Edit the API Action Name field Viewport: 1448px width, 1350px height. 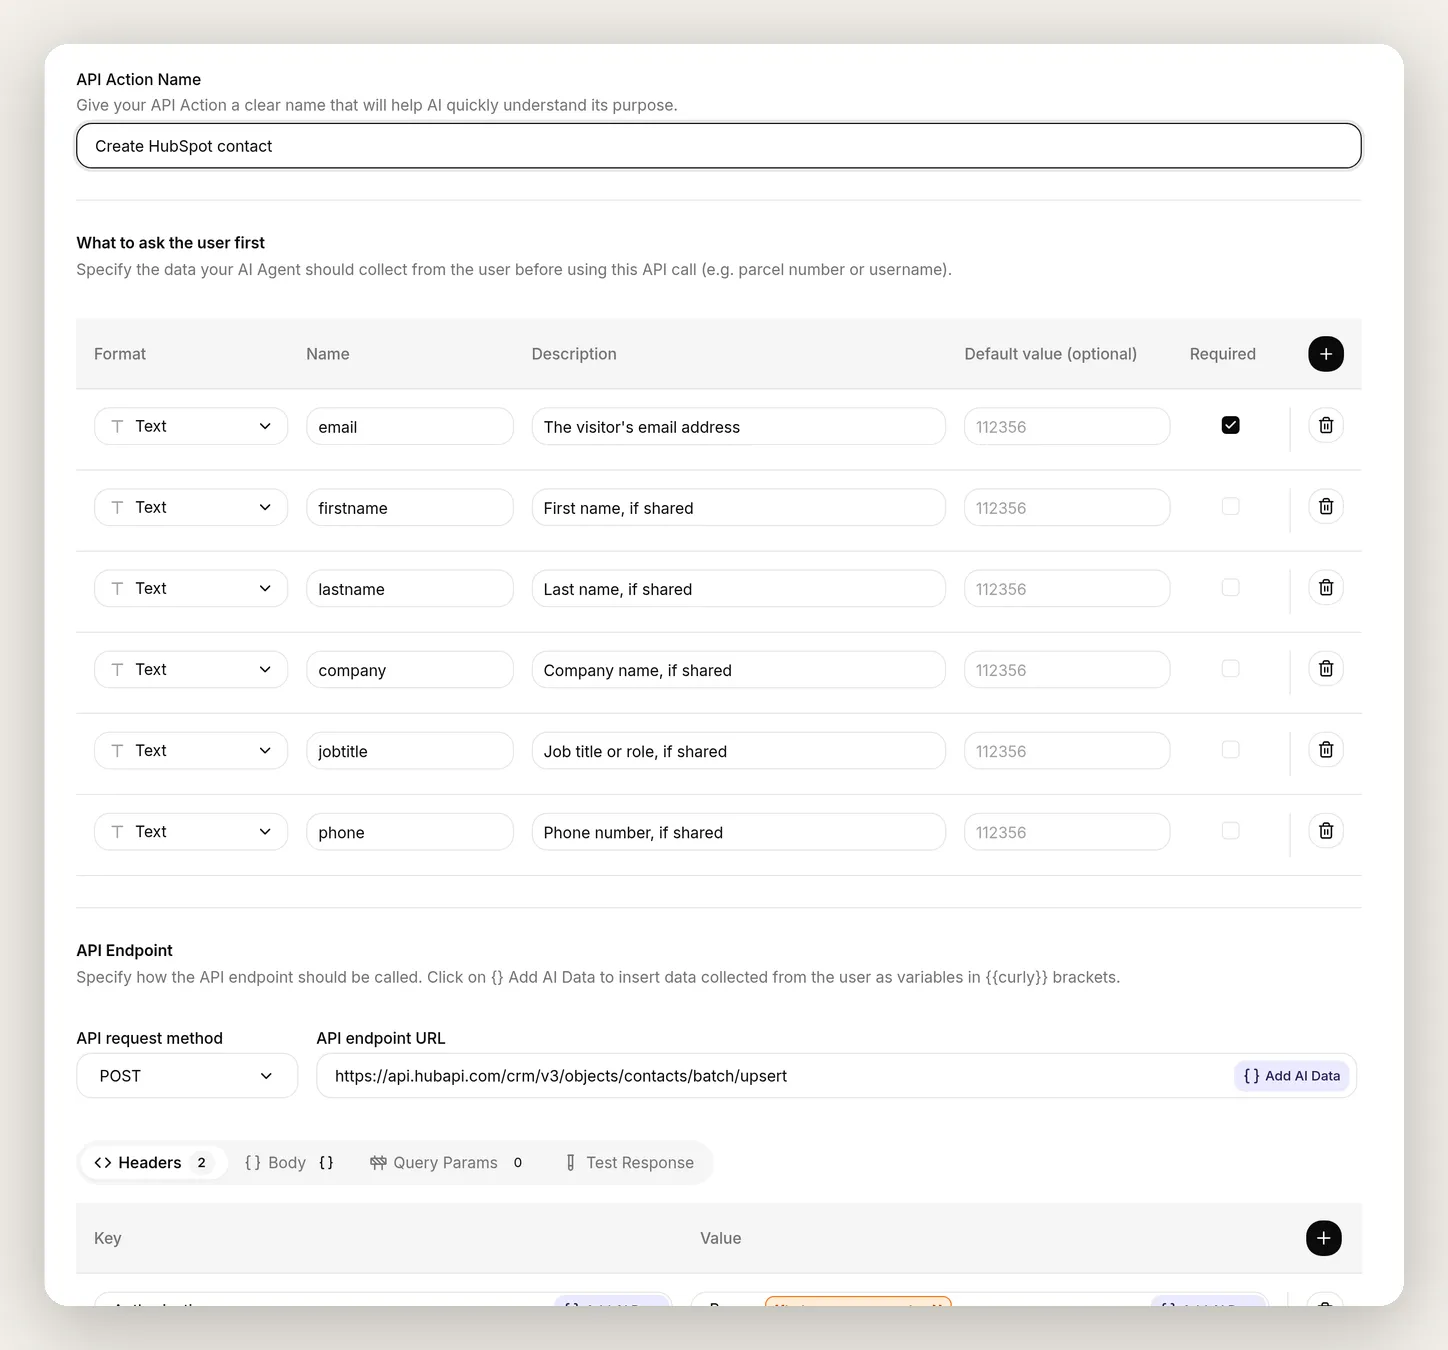719,146
